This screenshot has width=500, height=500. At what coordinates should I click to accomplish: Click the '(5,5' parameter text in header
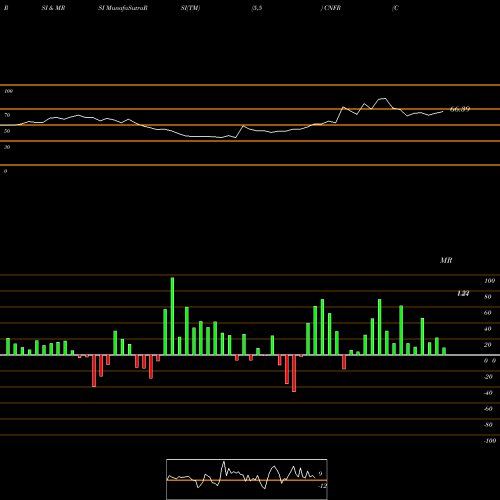pyautogui.click(x=257, y=8)
